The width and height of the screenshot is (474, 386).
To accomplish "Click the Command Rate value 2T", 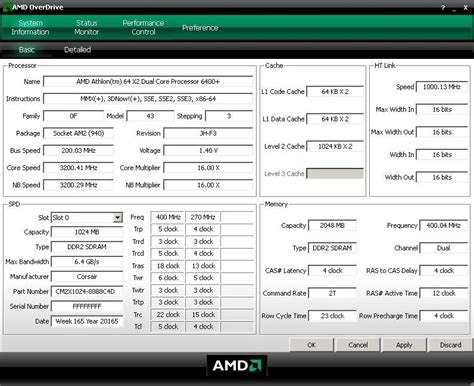I will tap(332, 293).
